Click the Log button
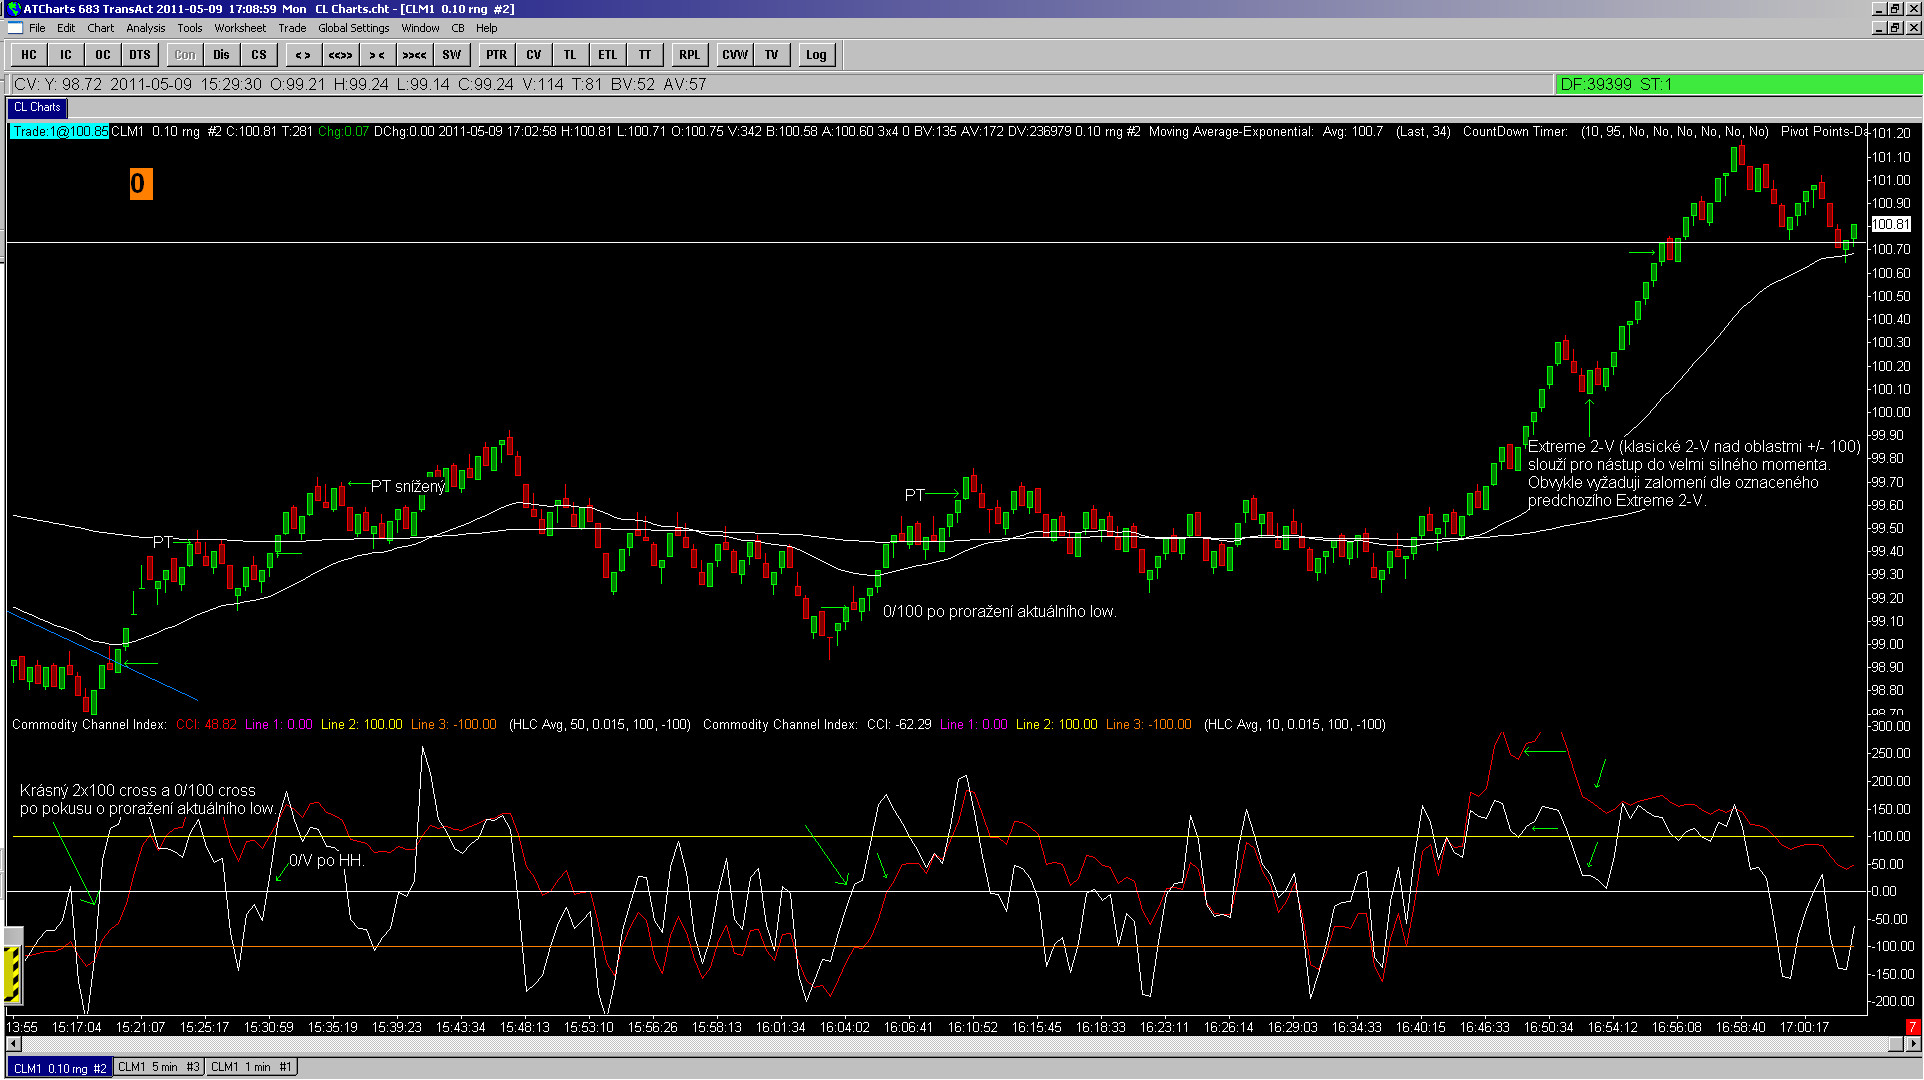The image size is (1924, 1080). pos(816,55)
